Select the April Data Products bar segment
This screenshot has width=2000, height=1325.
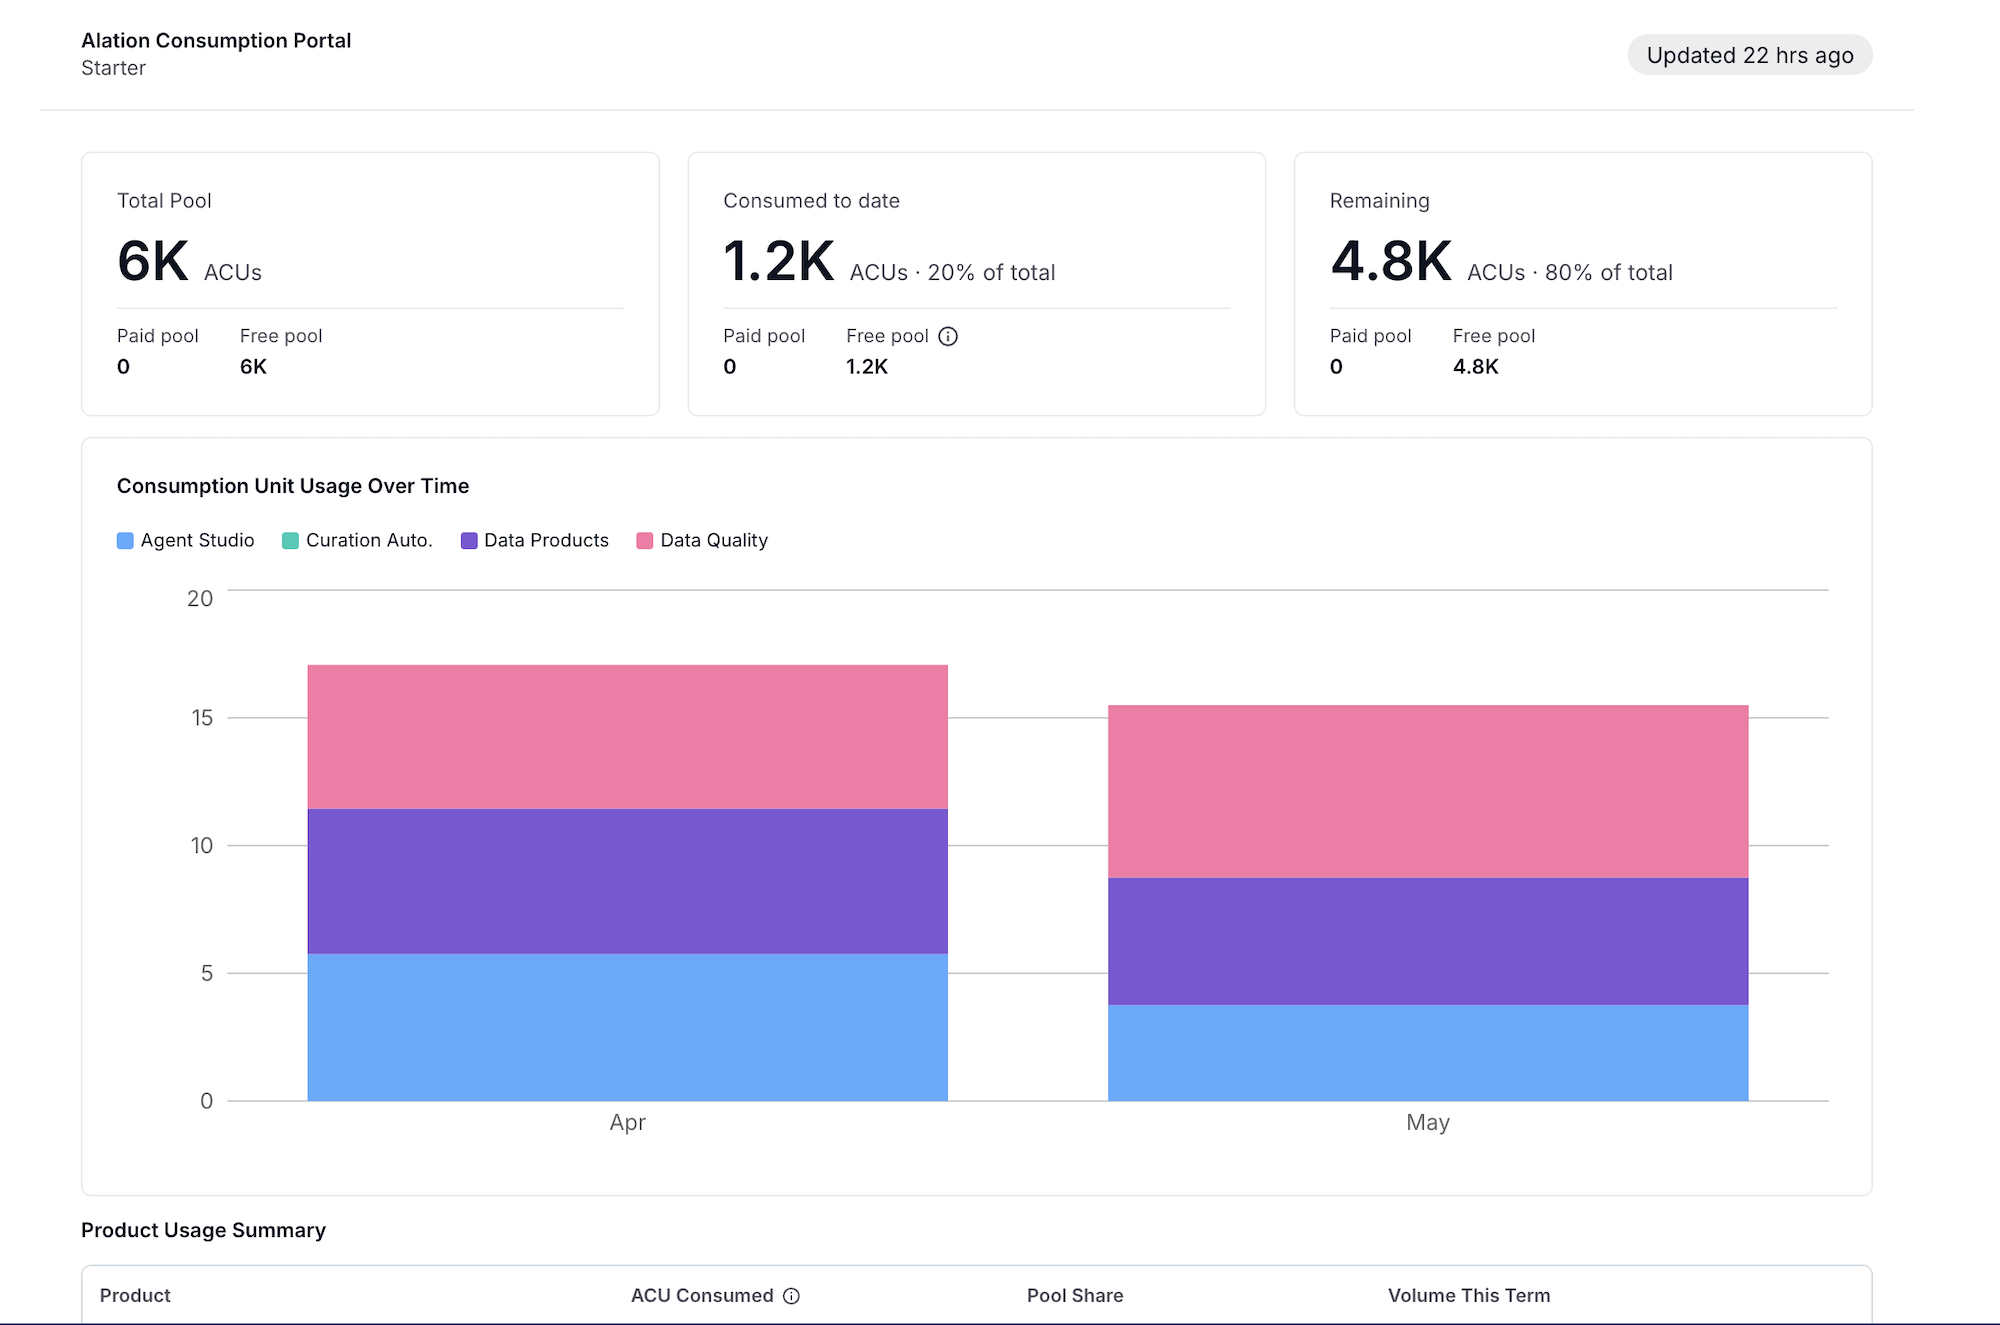coord(628,881)
